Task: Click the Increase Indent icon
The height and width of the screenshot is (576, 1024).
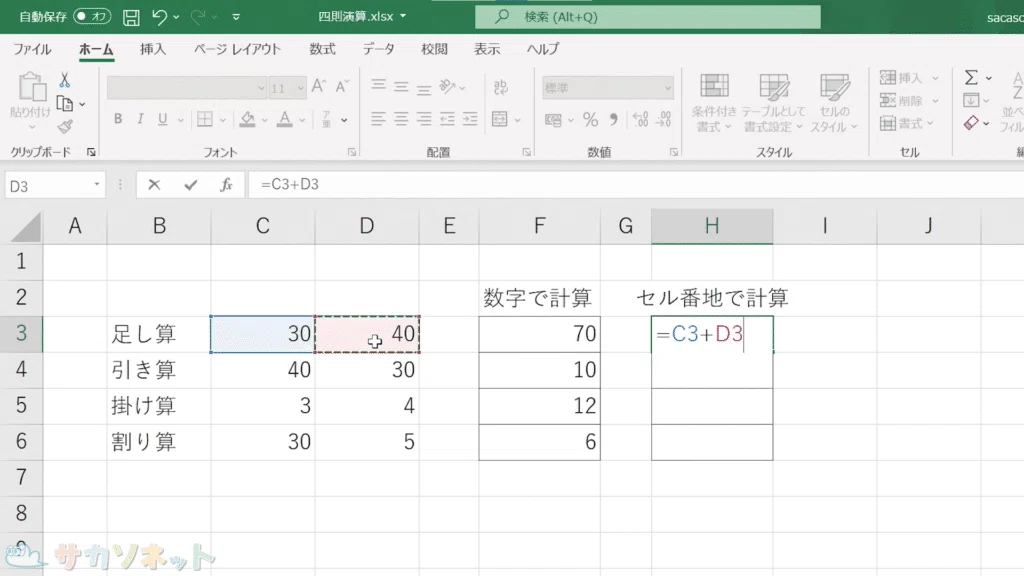Action: (x=470, y=119)
